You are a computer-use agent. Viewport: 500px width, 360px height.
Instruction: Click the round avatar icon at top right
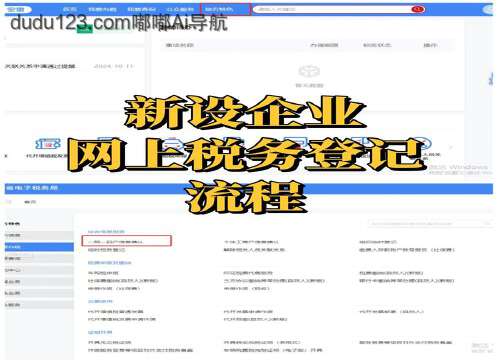point(489,10)
